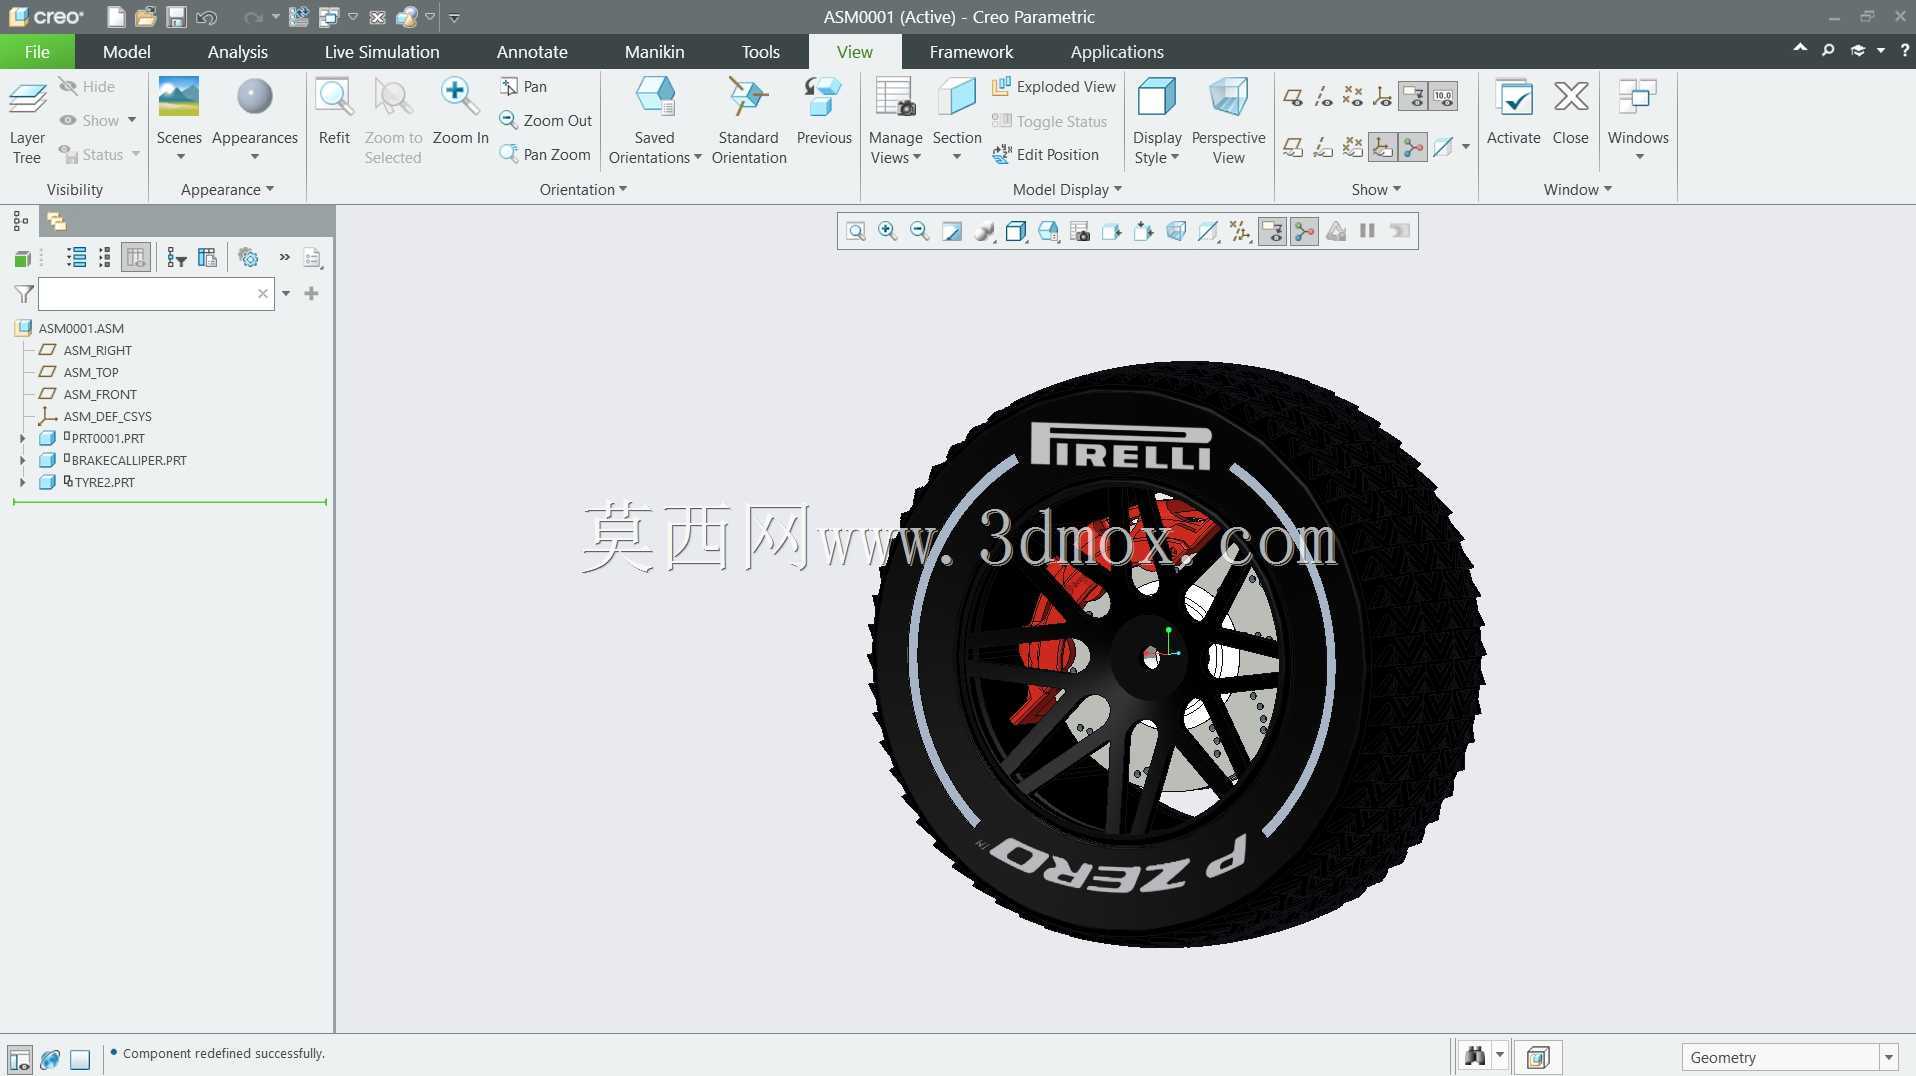
Task: Toggle the 10.0 dimension value display
Action: coord(1442,97)
